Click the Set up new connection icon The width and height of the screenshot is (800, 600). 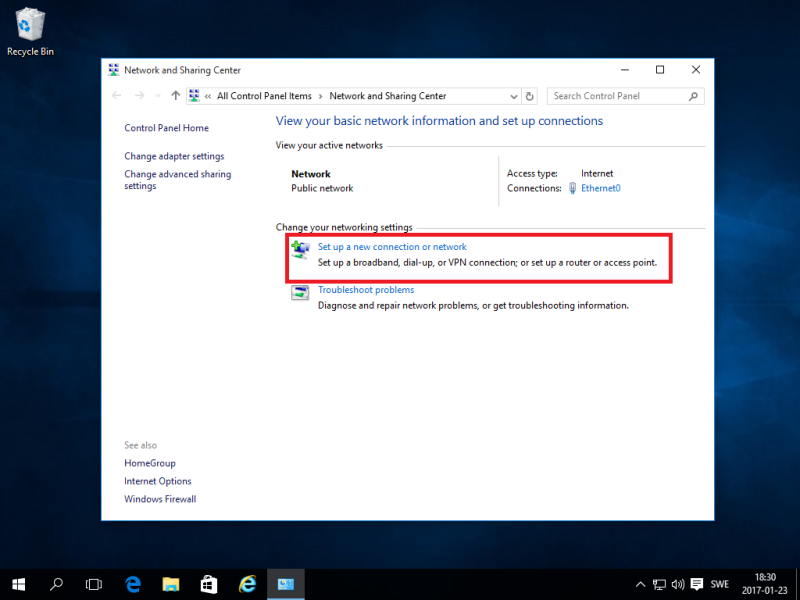click(300, 248)
